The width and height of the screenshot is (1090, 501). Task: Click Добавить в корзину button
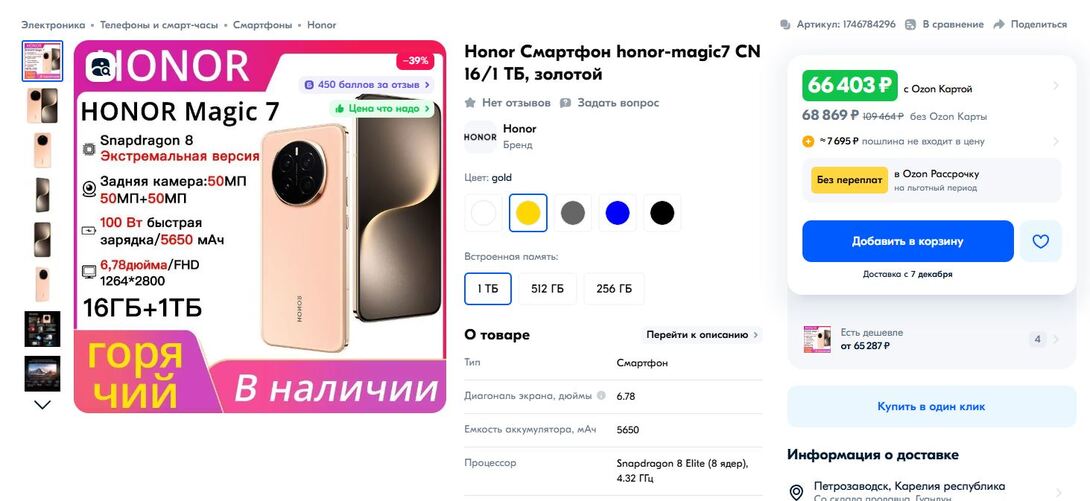(908, 241)
